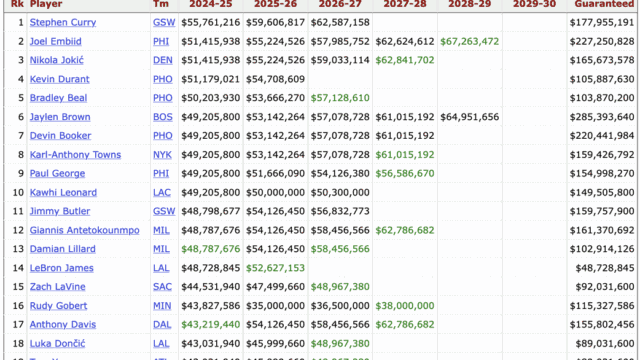Select Giannis Antetokounmpo's player link

84,231
